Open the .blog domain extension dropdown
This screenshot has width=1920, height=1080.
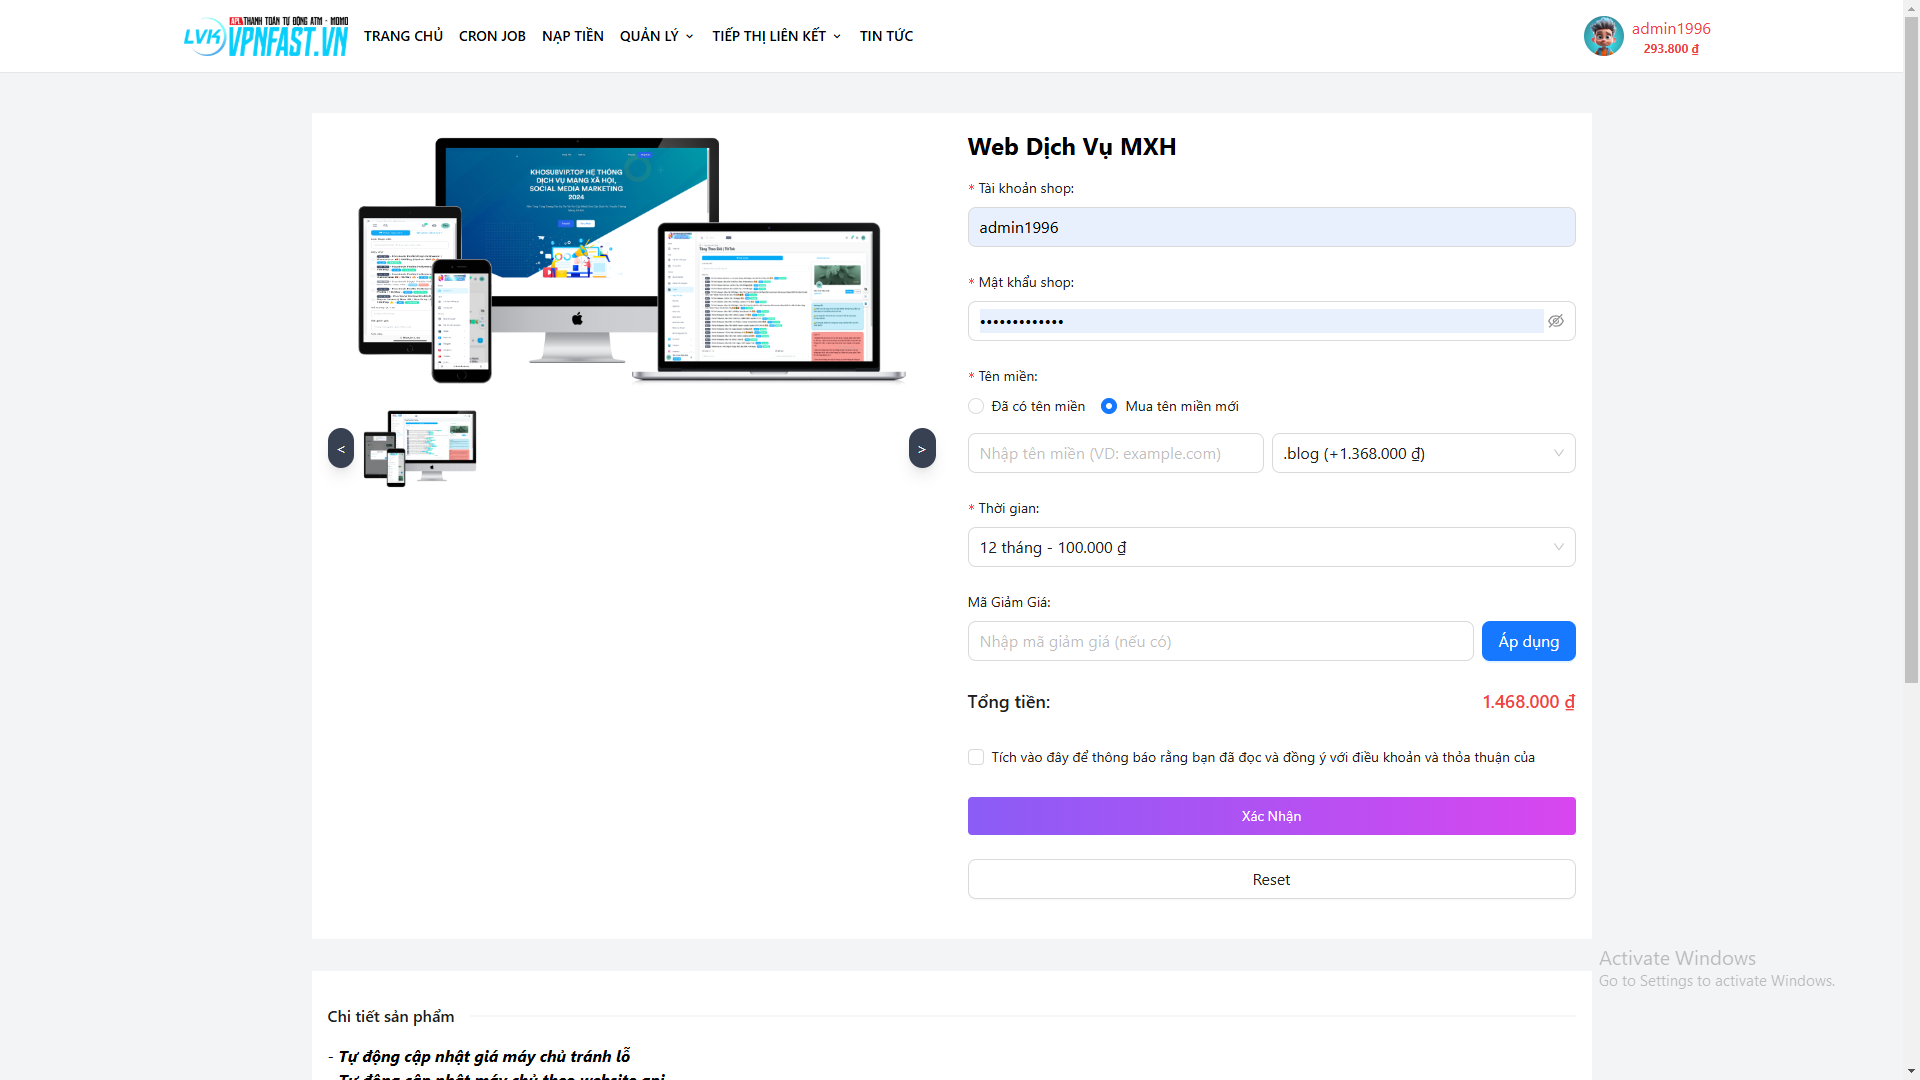[x=1423, y=453]
